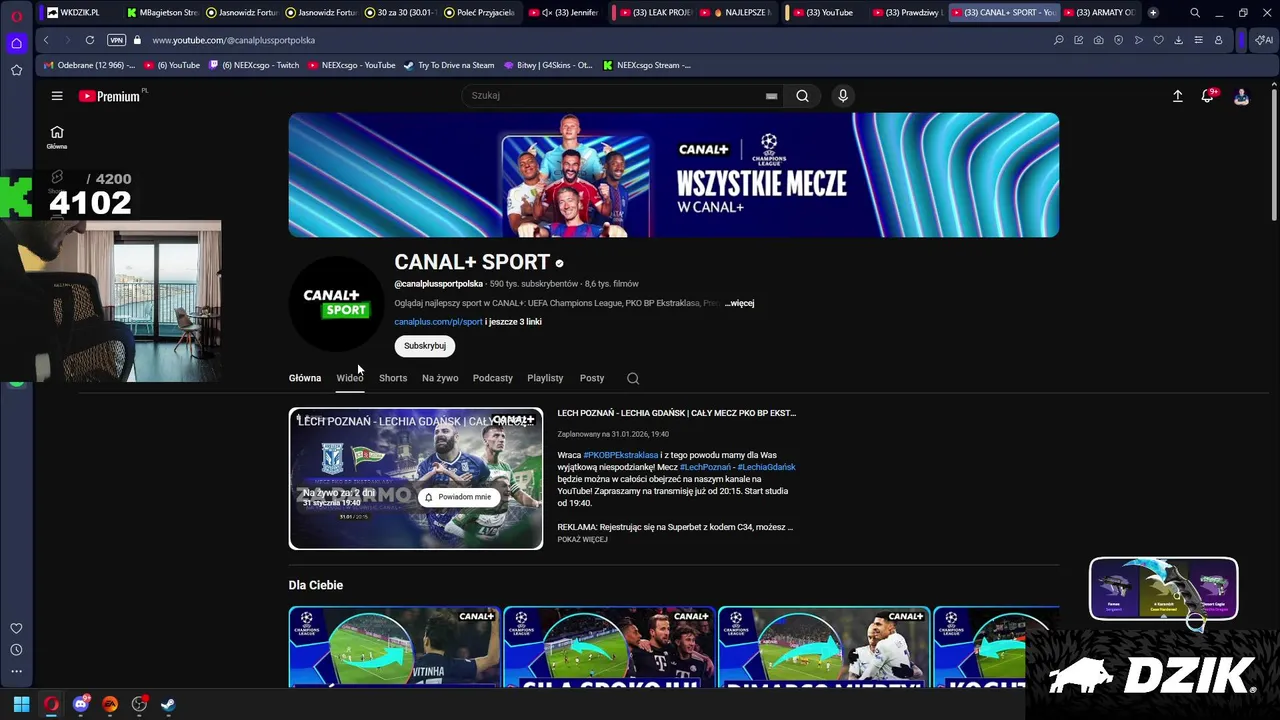Open the Główna home item in YouTube sidebar
This screenshot has width=1280, height=720.
point(57,137)
